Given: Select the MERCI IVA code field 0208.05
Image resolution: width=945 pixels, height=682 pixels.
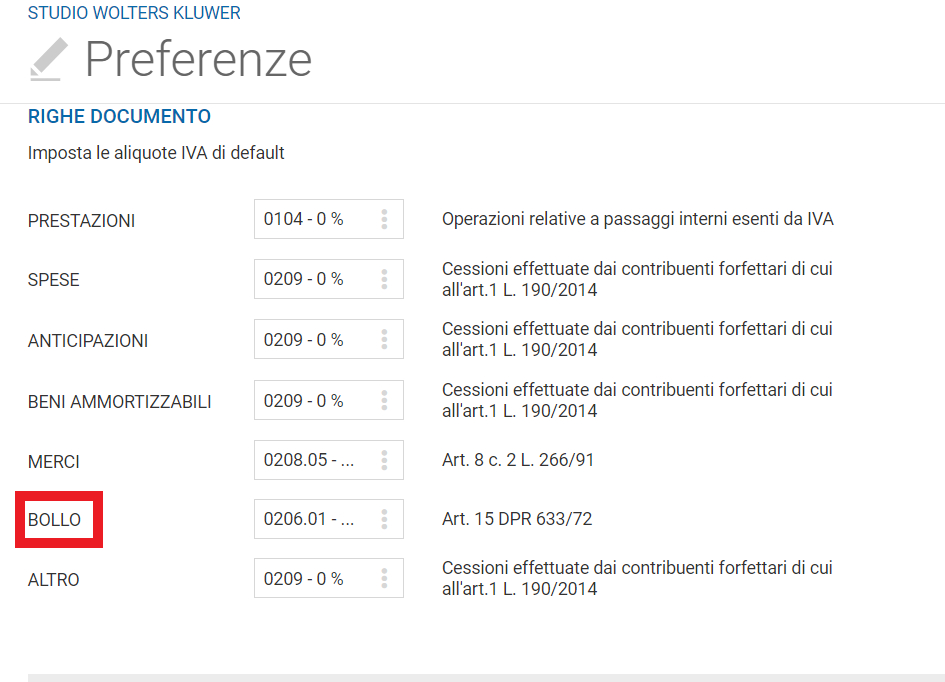Looking at the screenshot, I should coord(328,460).
